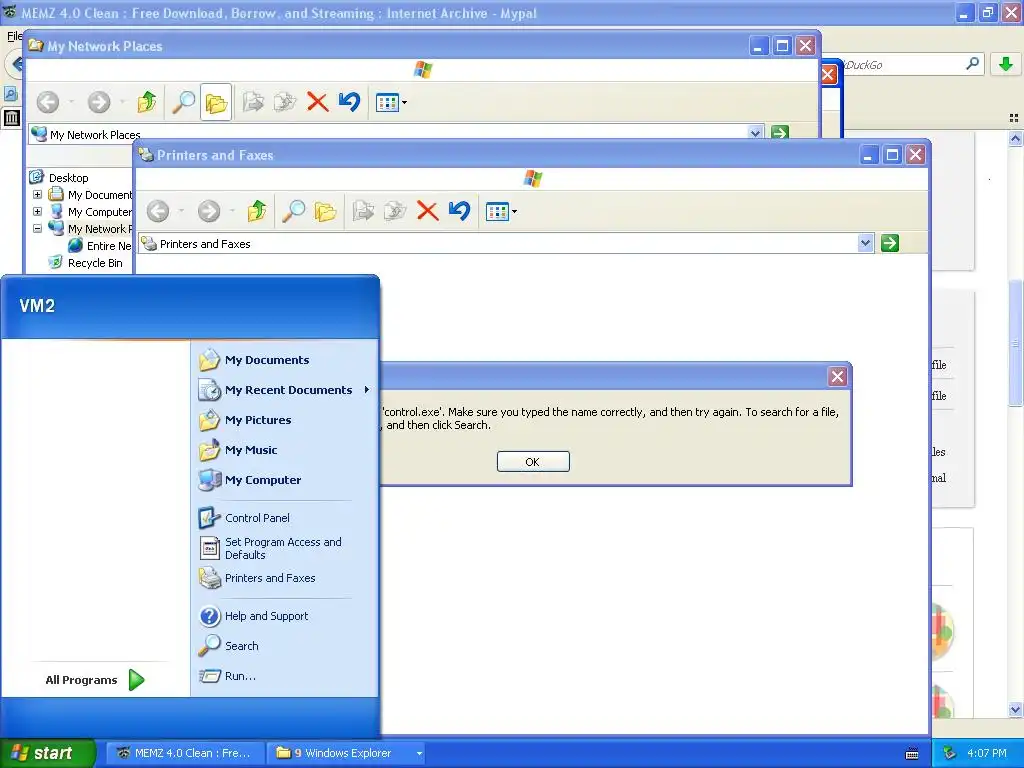Click Back arrow in Printers and Faxes window
Viewport: 1024px width, 768px height.
pos(158,211)
